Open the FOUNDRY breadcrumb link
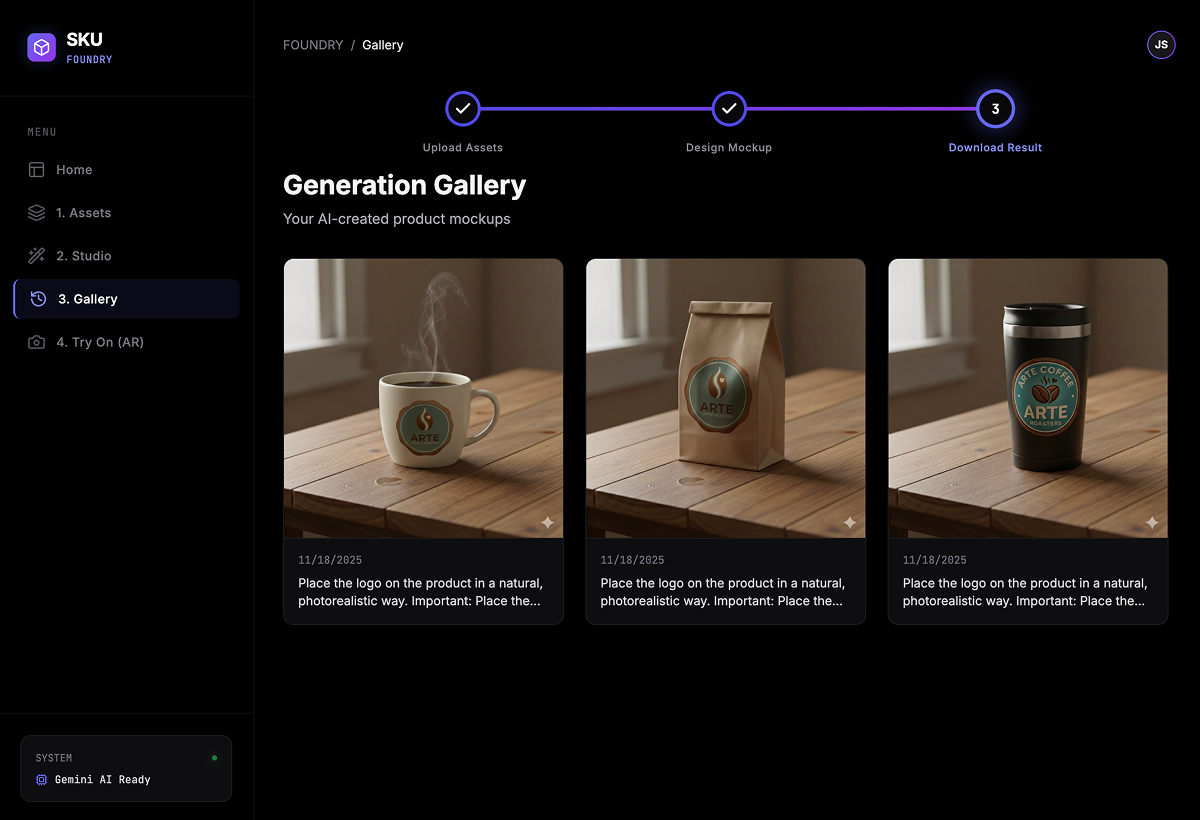The width and height of the screenshot is (1200, 820). click(x=312, y=44)
